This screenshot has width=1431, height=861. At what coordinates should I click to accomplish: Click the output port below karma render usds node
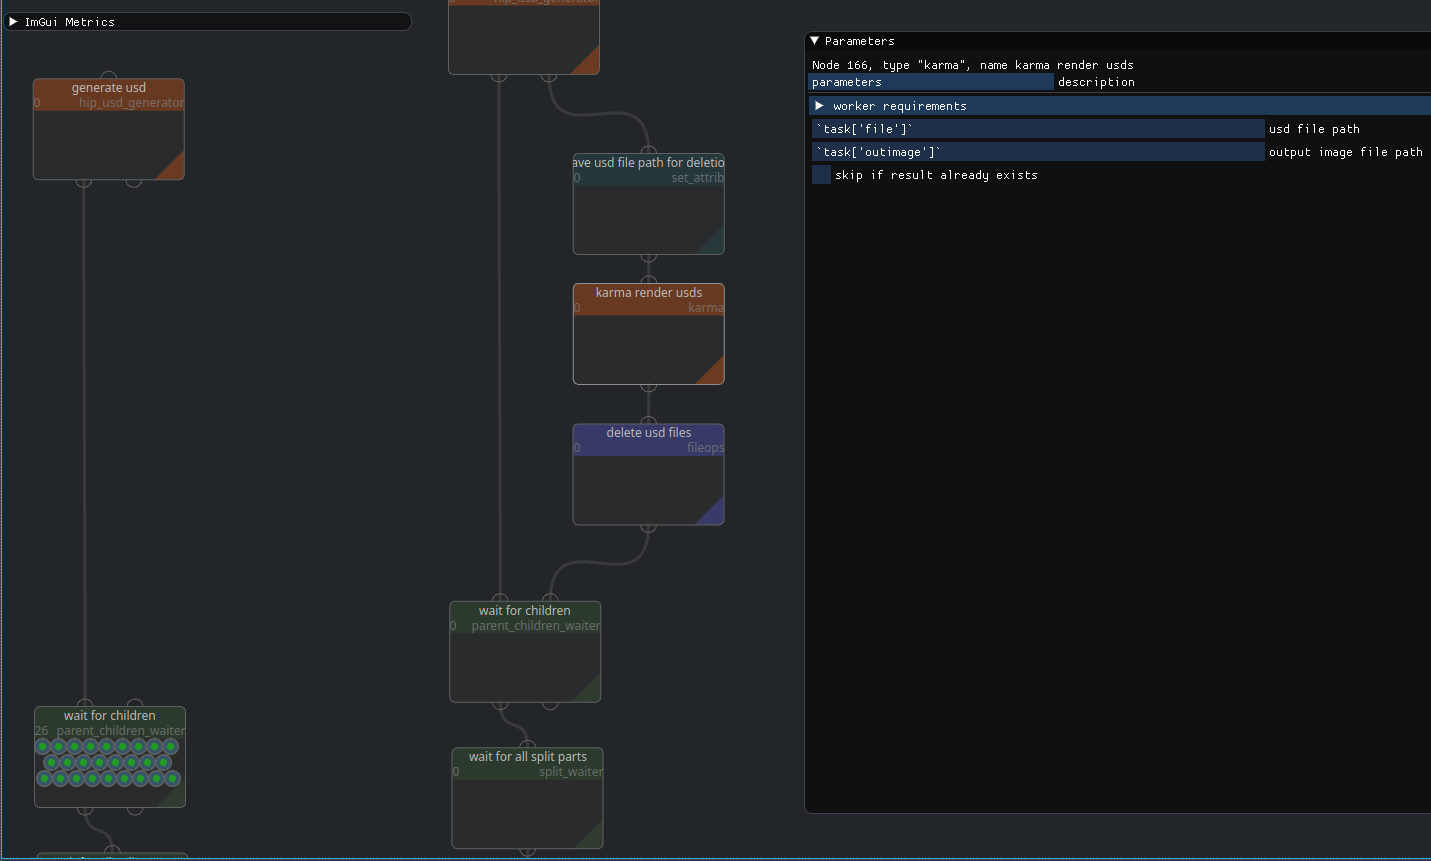(x=648, y=390)
